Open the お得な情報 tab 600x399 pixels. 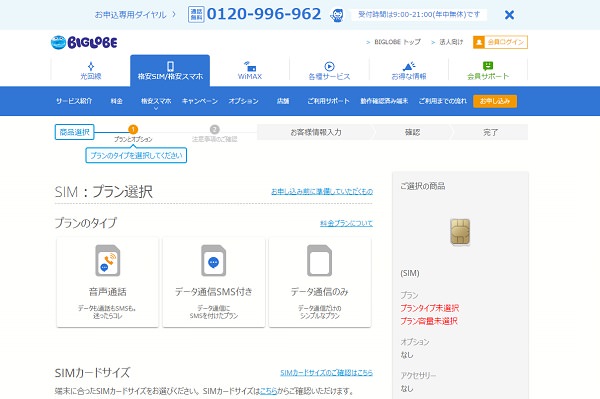pos(409,70)
